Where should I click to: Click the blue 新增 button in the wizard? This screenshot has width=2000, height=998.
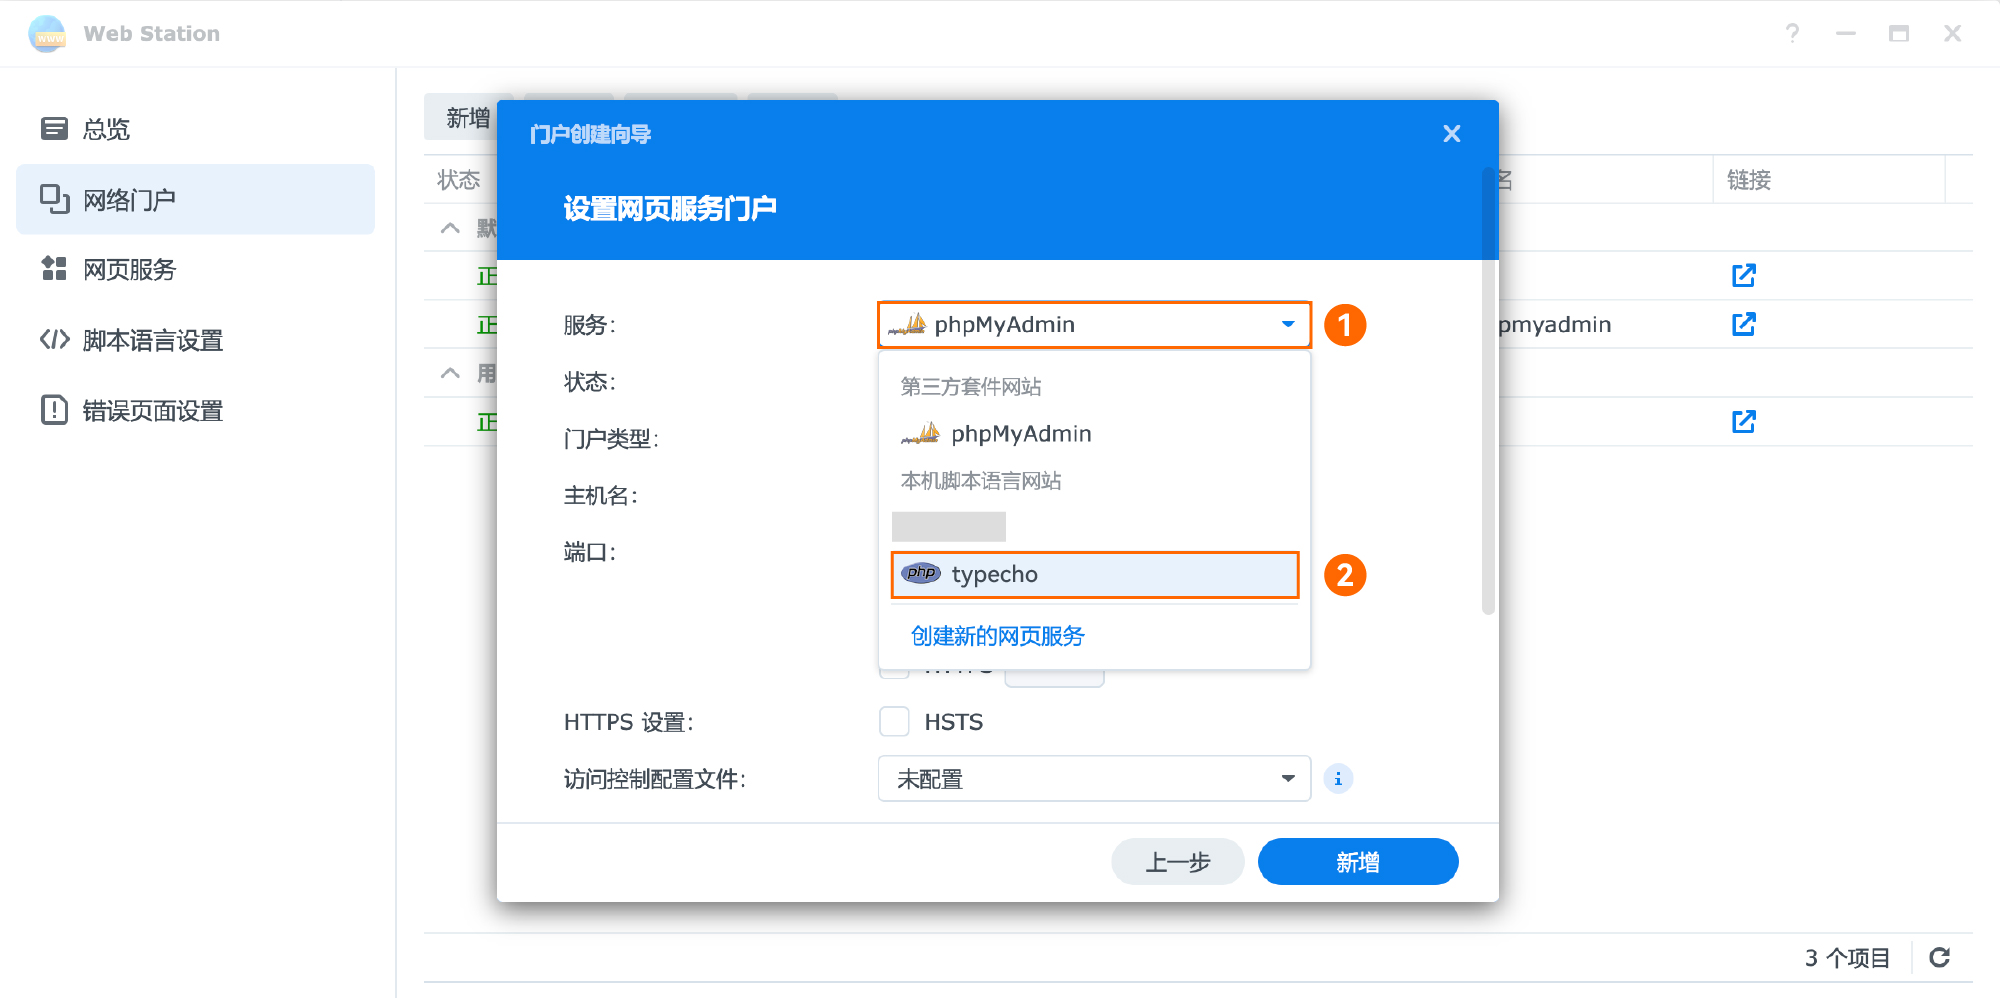[x=1357, y=862]
